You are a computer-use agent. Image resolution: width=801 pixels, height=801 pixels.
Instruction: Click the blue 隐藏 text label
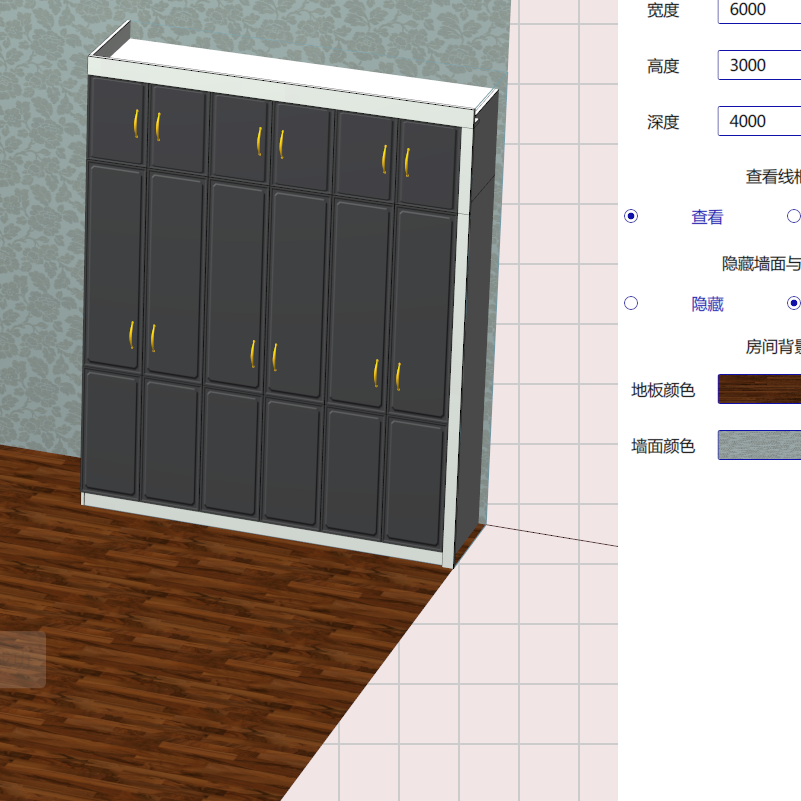(x=708, y=304)
